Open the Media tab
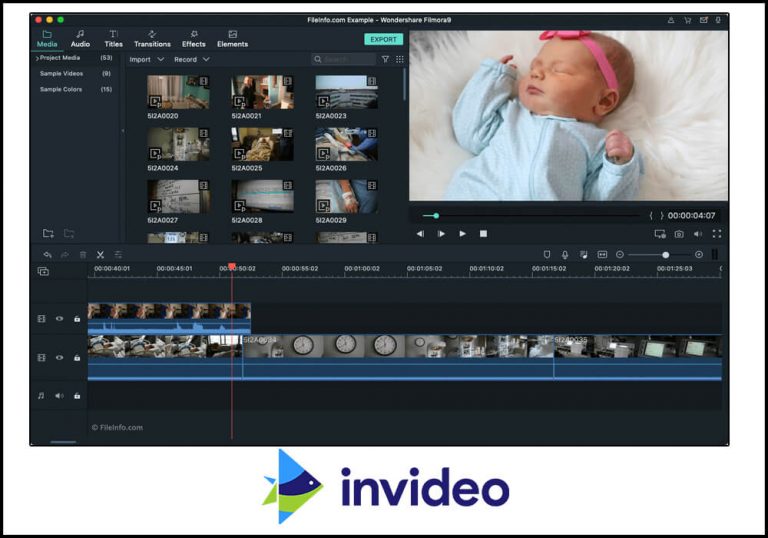This screenshot has height=538, width=768. [47, 39]
